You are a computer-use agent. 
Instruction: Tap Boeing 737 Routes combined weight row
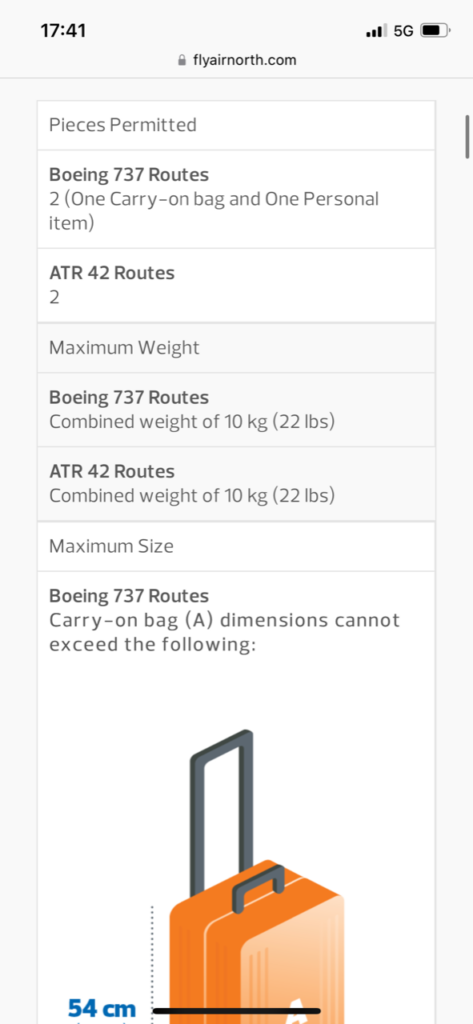click(x=236, y=409)
